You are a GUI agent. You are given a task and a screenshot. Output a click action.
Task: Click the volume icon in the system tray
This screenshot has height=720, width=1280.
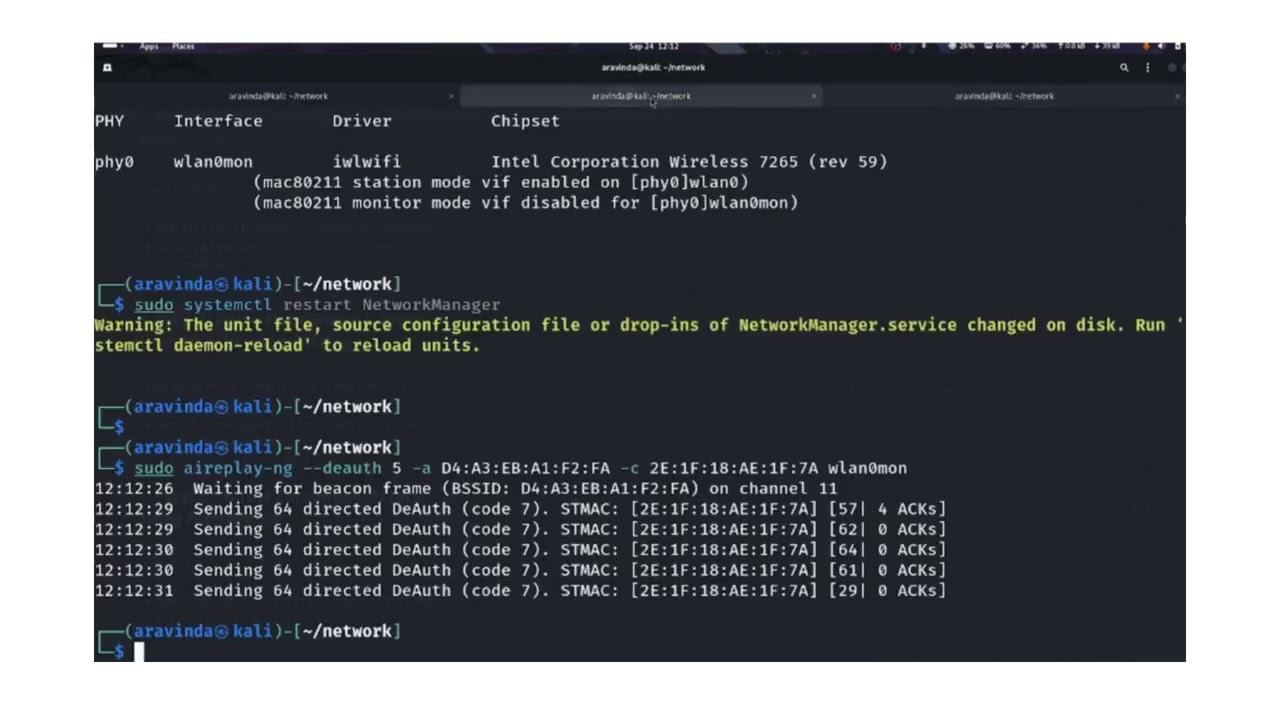click(1161, 46)
